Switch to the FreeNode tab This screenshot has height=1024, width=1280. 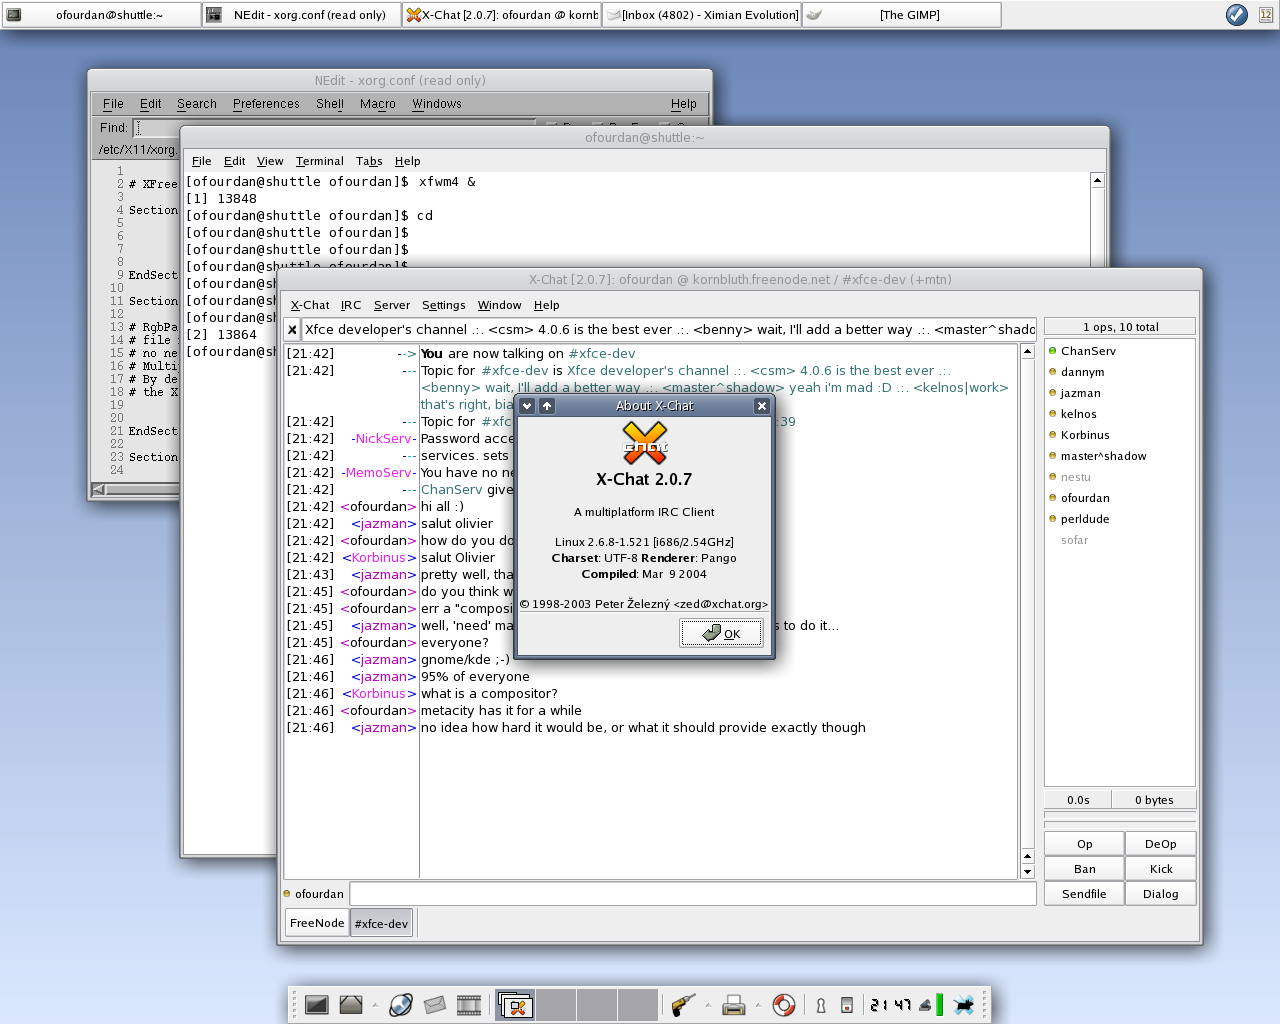coord(317,923)
